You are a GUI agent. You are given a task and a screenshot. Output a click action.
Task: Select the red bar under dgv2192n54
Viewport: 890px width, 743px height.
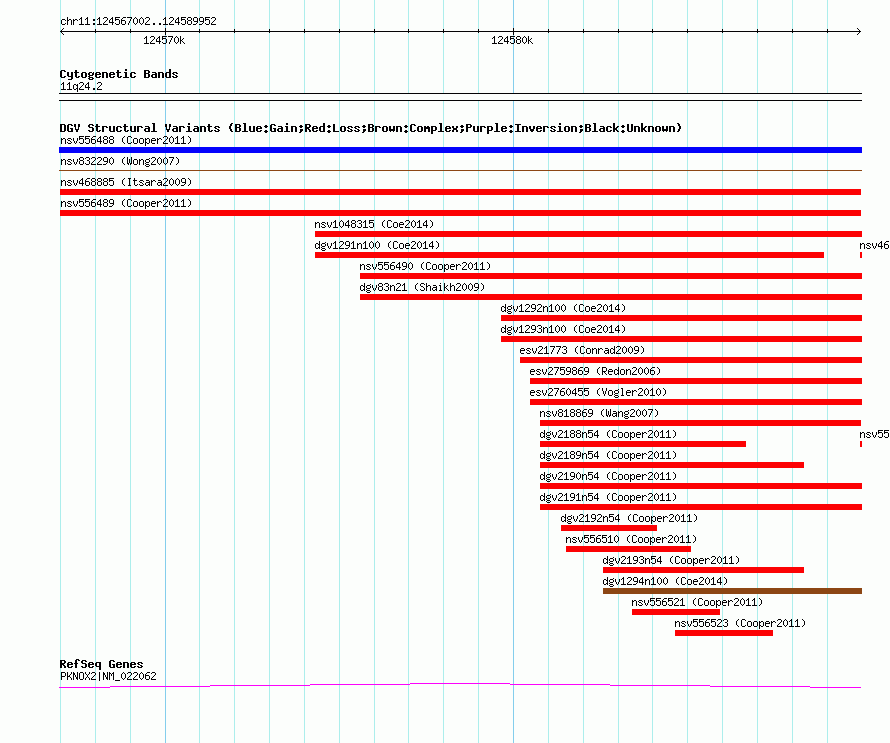coord(609,528)
